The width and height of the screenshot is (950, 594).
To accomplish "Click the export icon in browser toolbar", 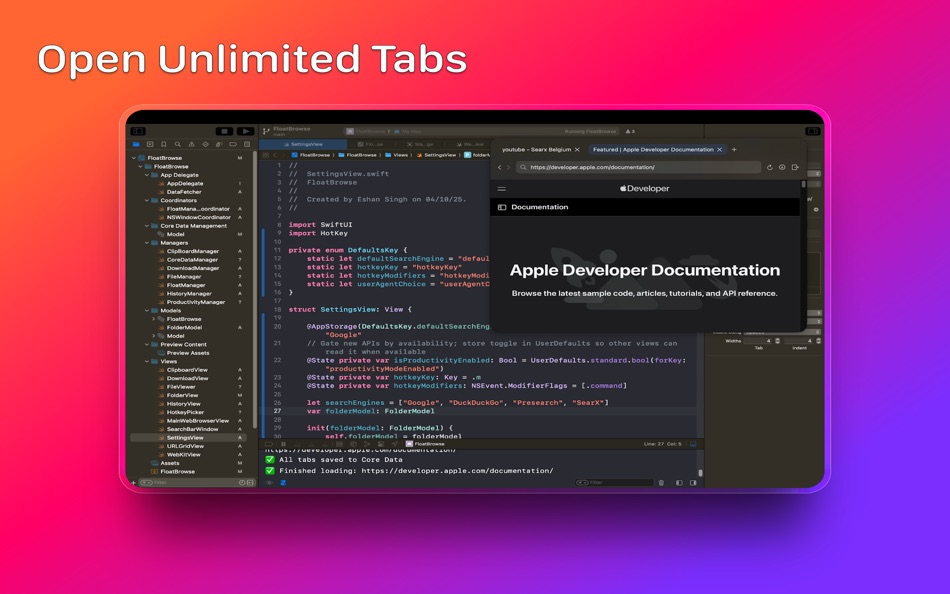I will coord(795,167).
